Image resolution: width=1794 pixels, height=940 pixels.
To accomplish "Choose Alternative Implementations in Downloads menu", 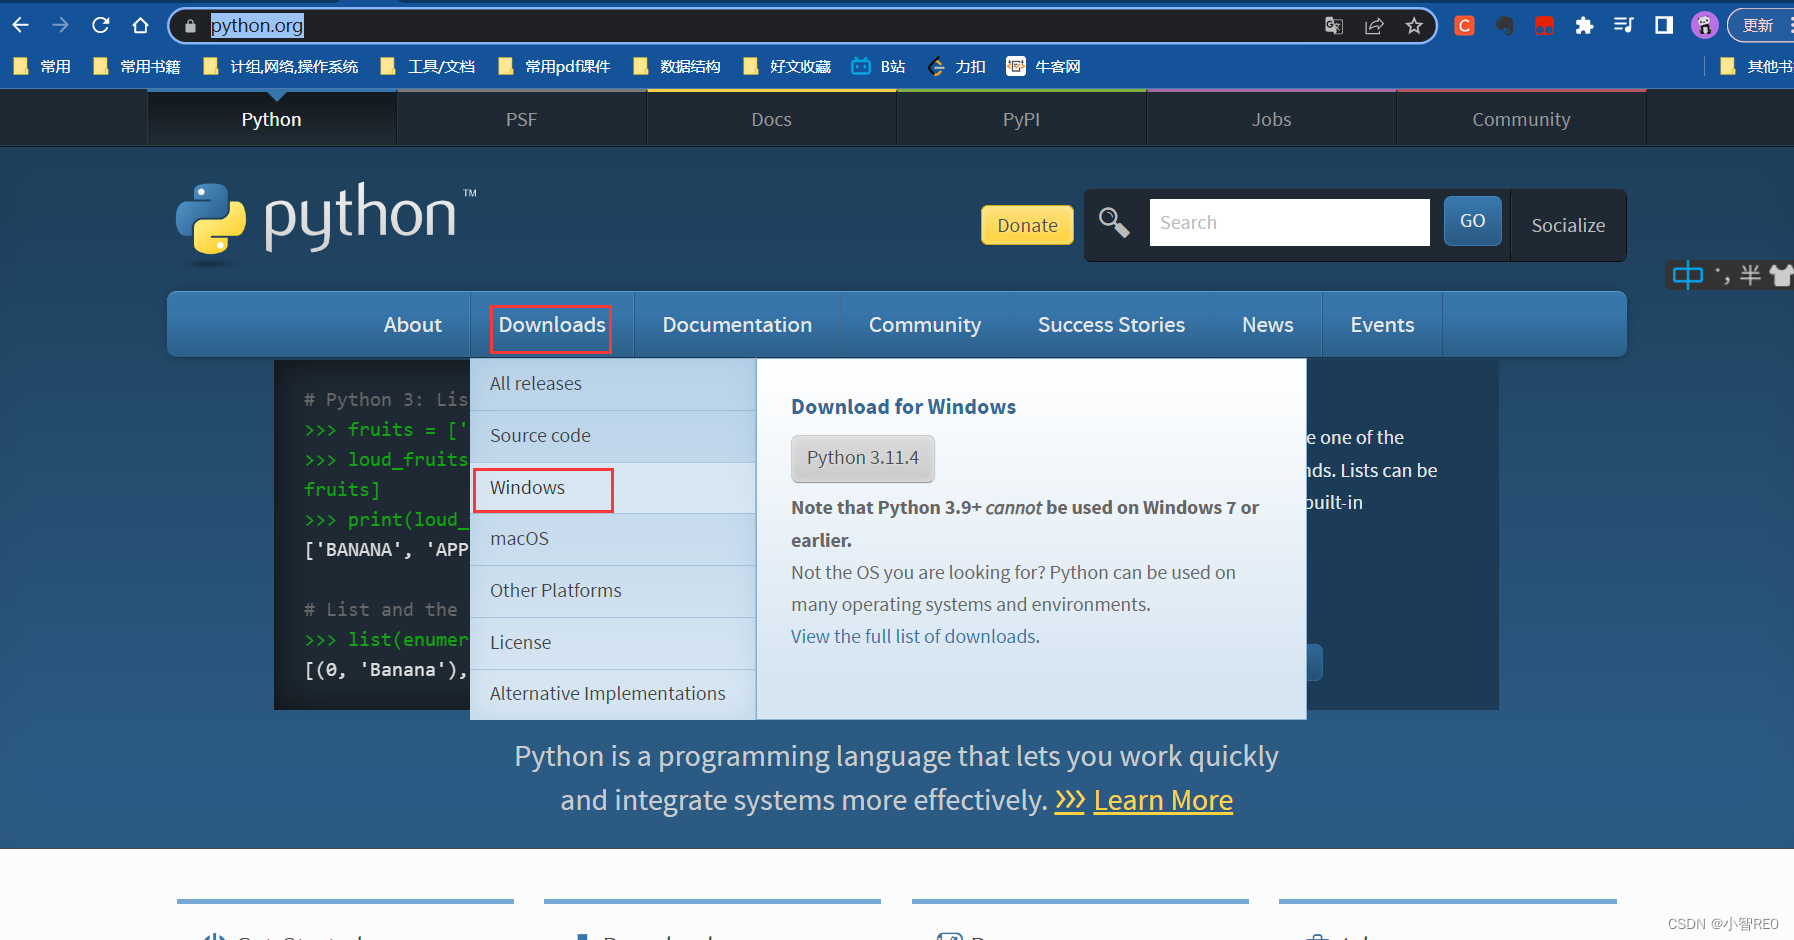I will (x=612, y=694).
